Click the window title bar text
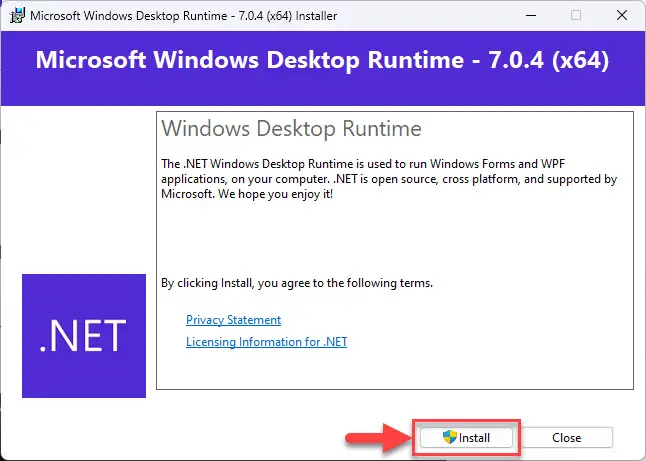The height and width of the screenshot is (461, 646). tap(184, 16)
